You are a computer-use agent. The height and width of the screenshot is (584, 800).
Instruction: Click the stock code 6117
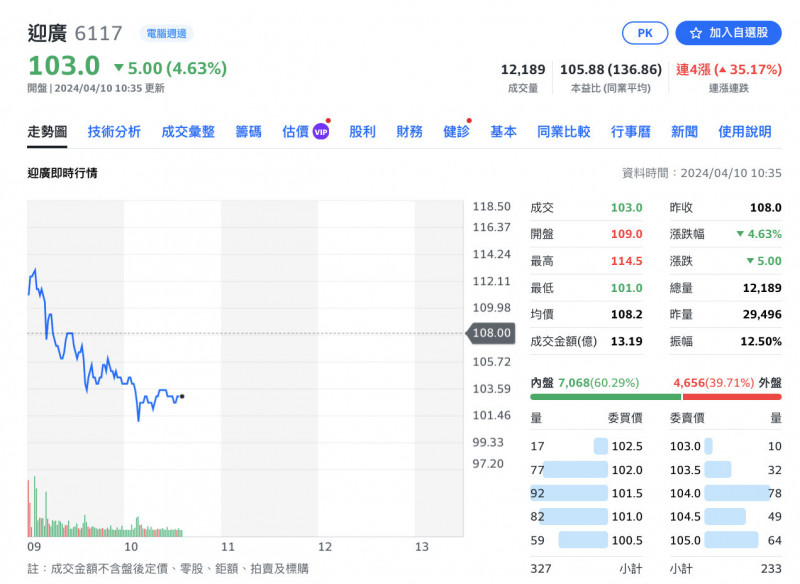point(98,34)
